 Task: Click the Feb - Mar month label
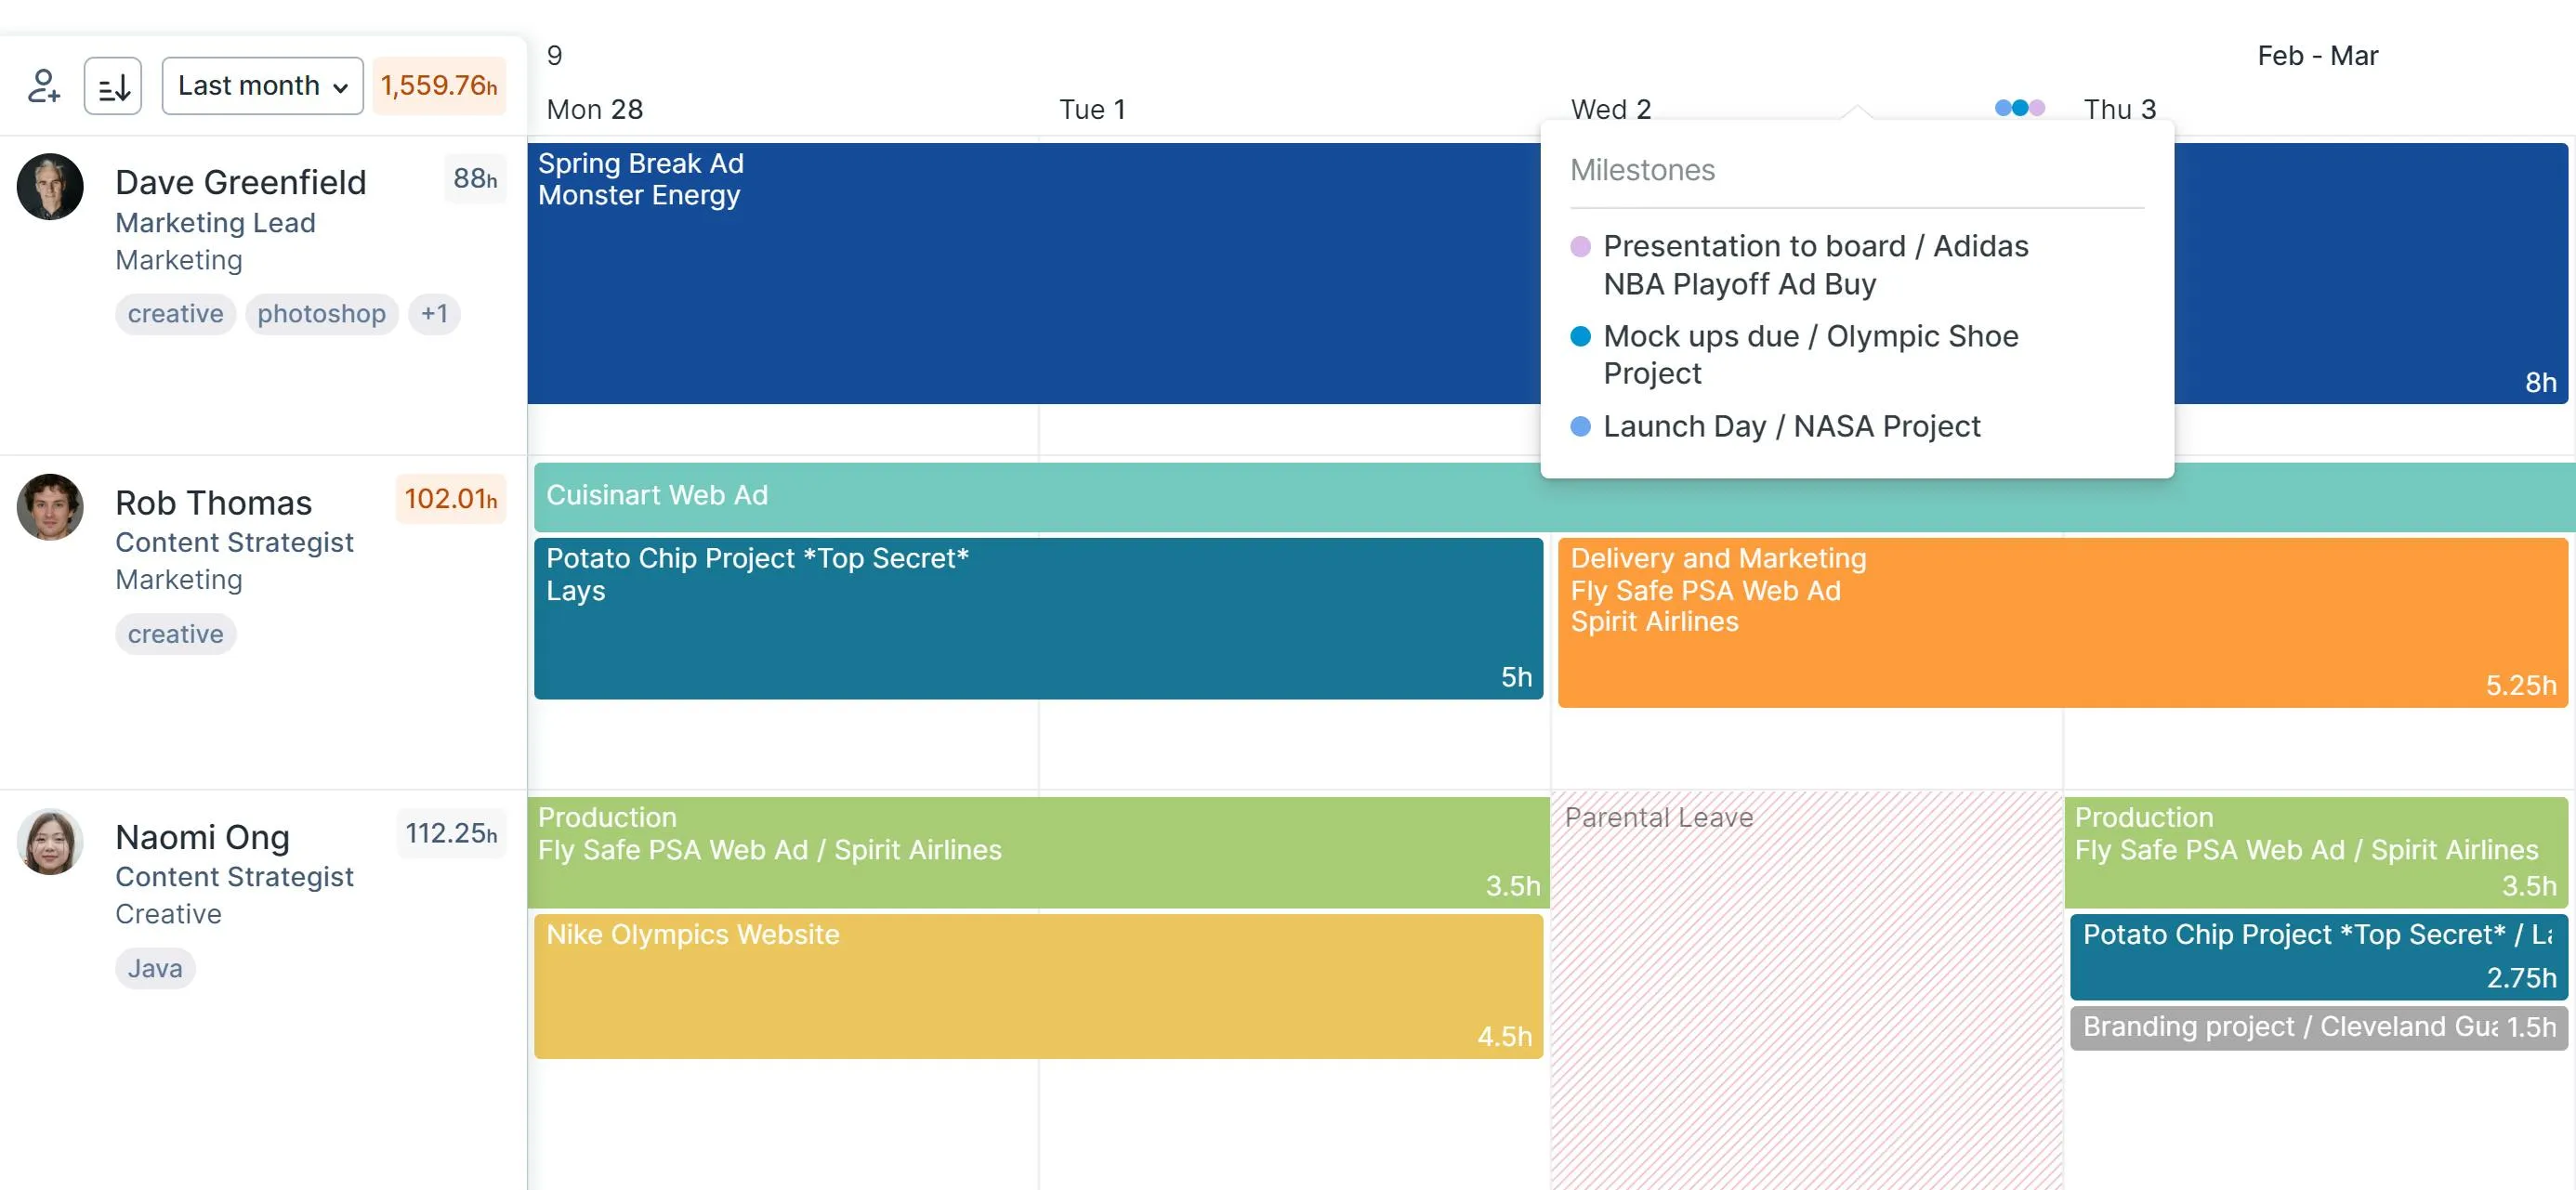coord(2318,56)
